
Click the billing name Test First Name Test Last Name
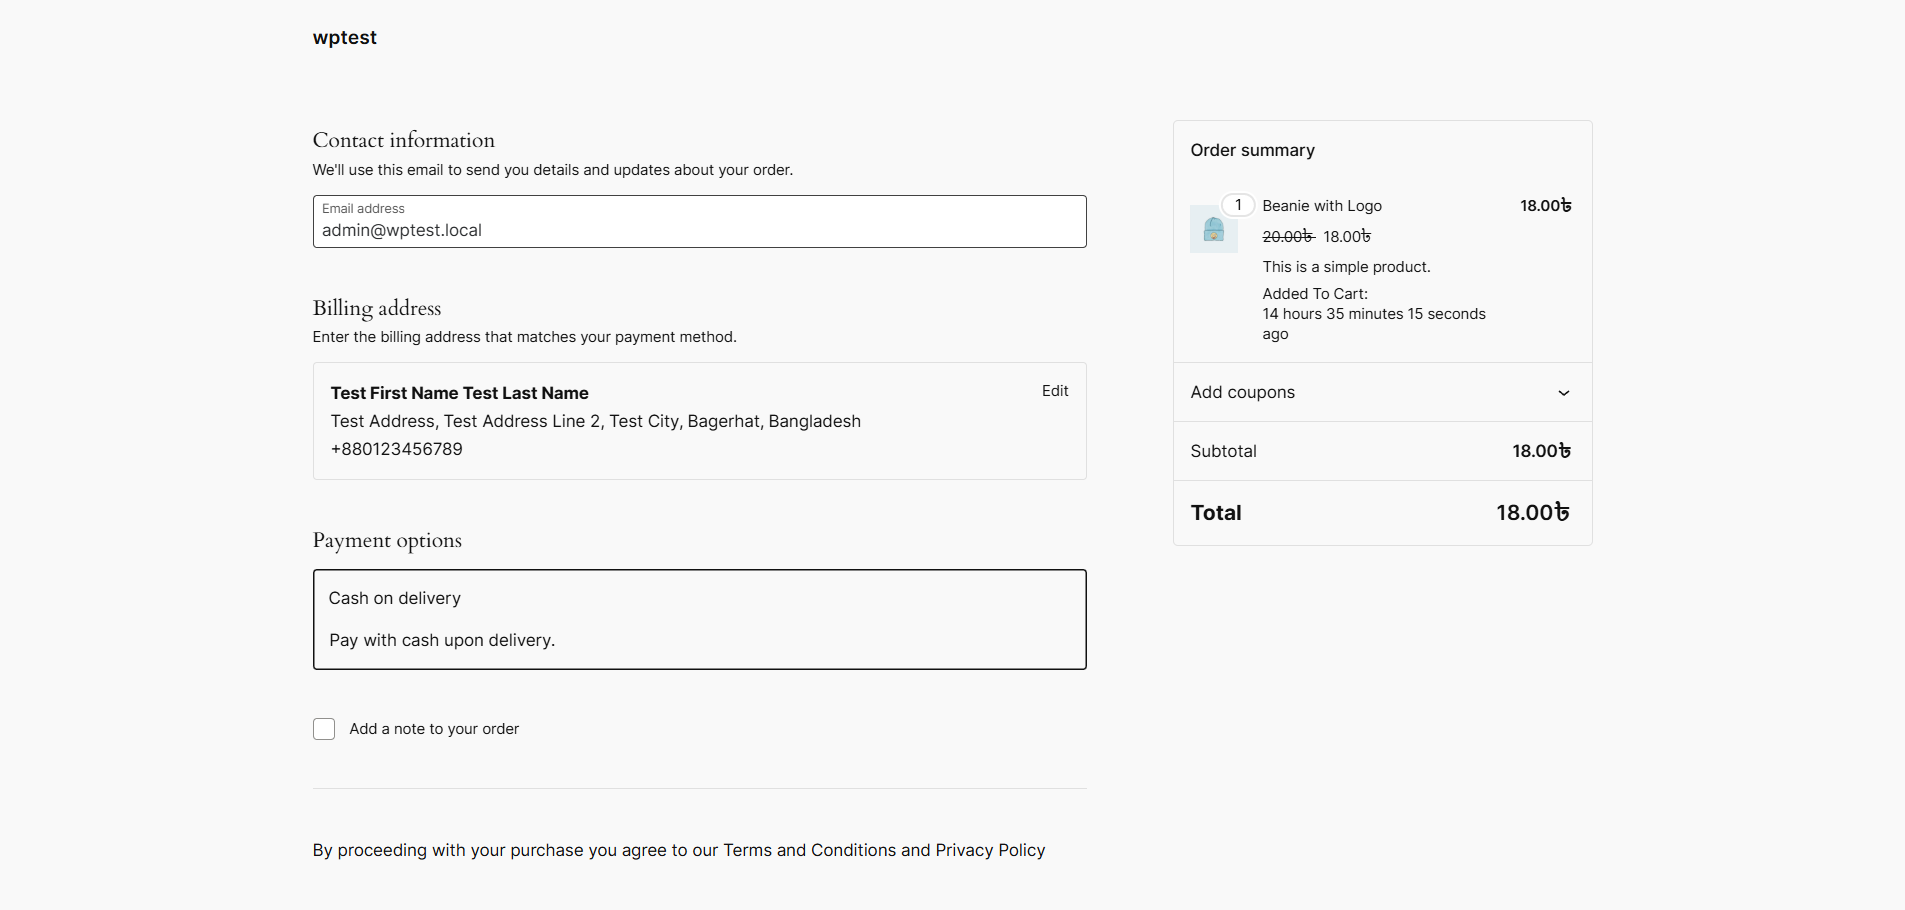tap(459, 393)
